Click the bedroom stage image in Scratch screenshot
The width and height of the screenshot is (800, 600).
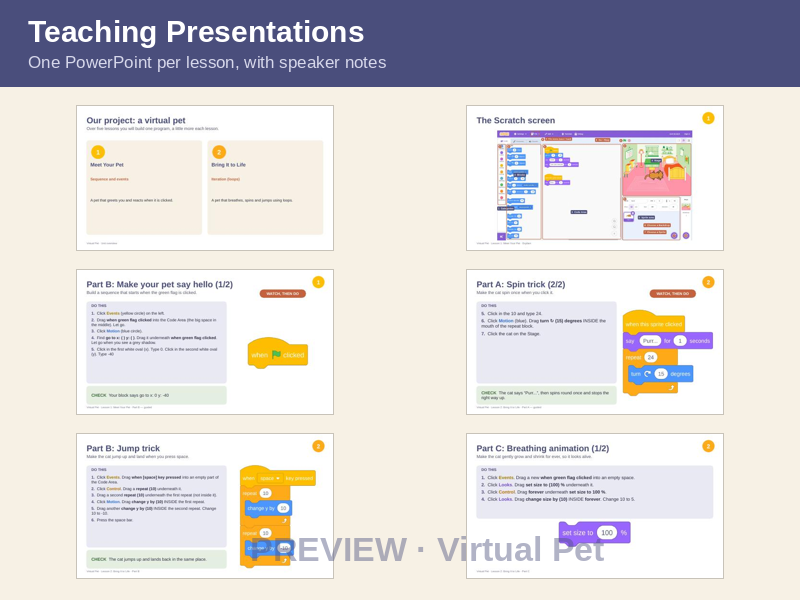[657, 169]
